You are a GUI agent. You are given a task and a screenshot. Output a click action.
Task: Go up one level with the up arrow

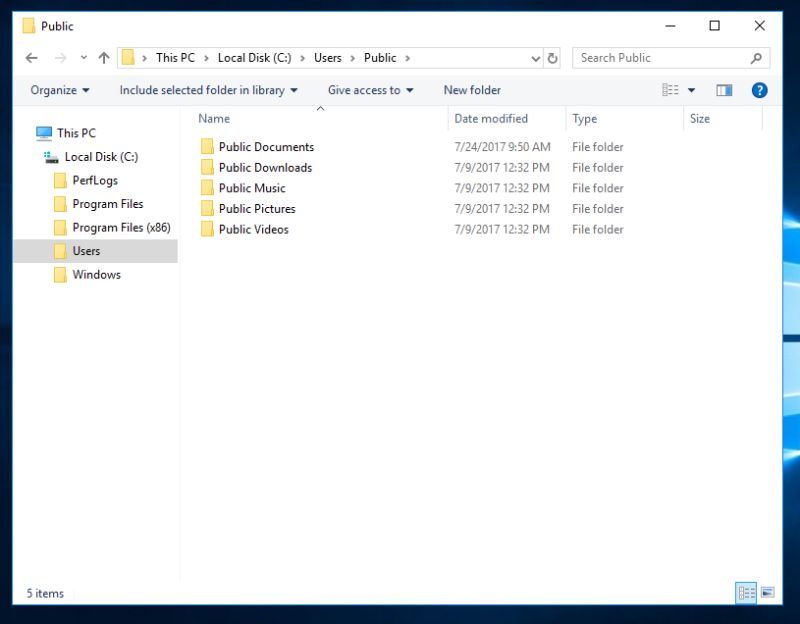click(103, 57)
